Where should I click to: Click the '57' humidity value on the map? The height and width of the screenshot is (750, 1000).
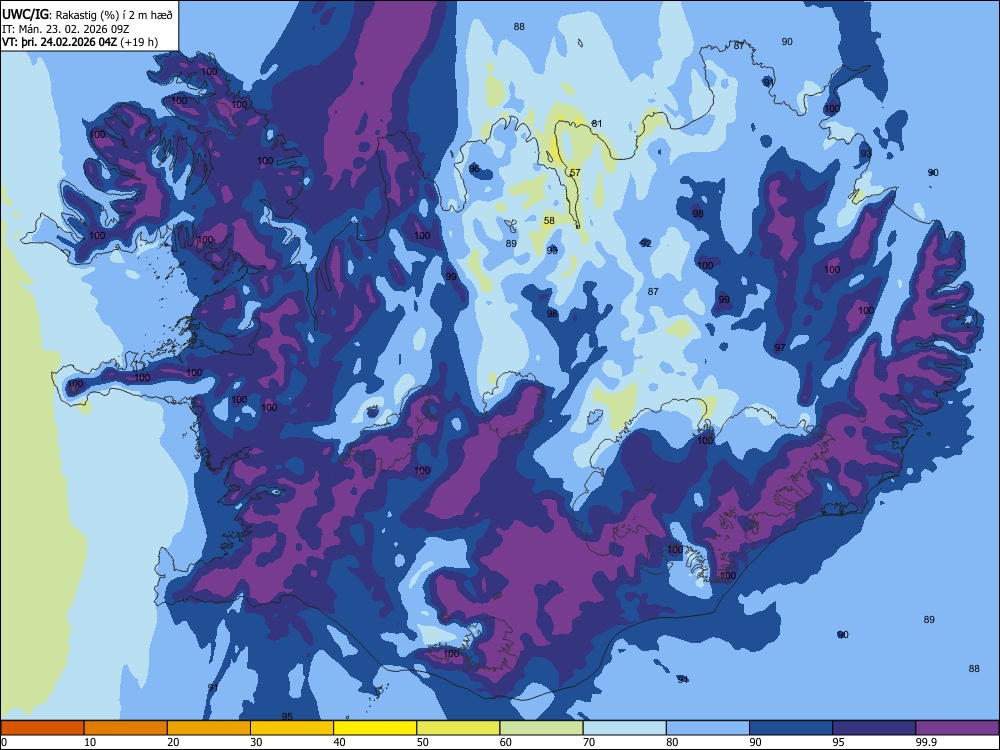point(575,173)
